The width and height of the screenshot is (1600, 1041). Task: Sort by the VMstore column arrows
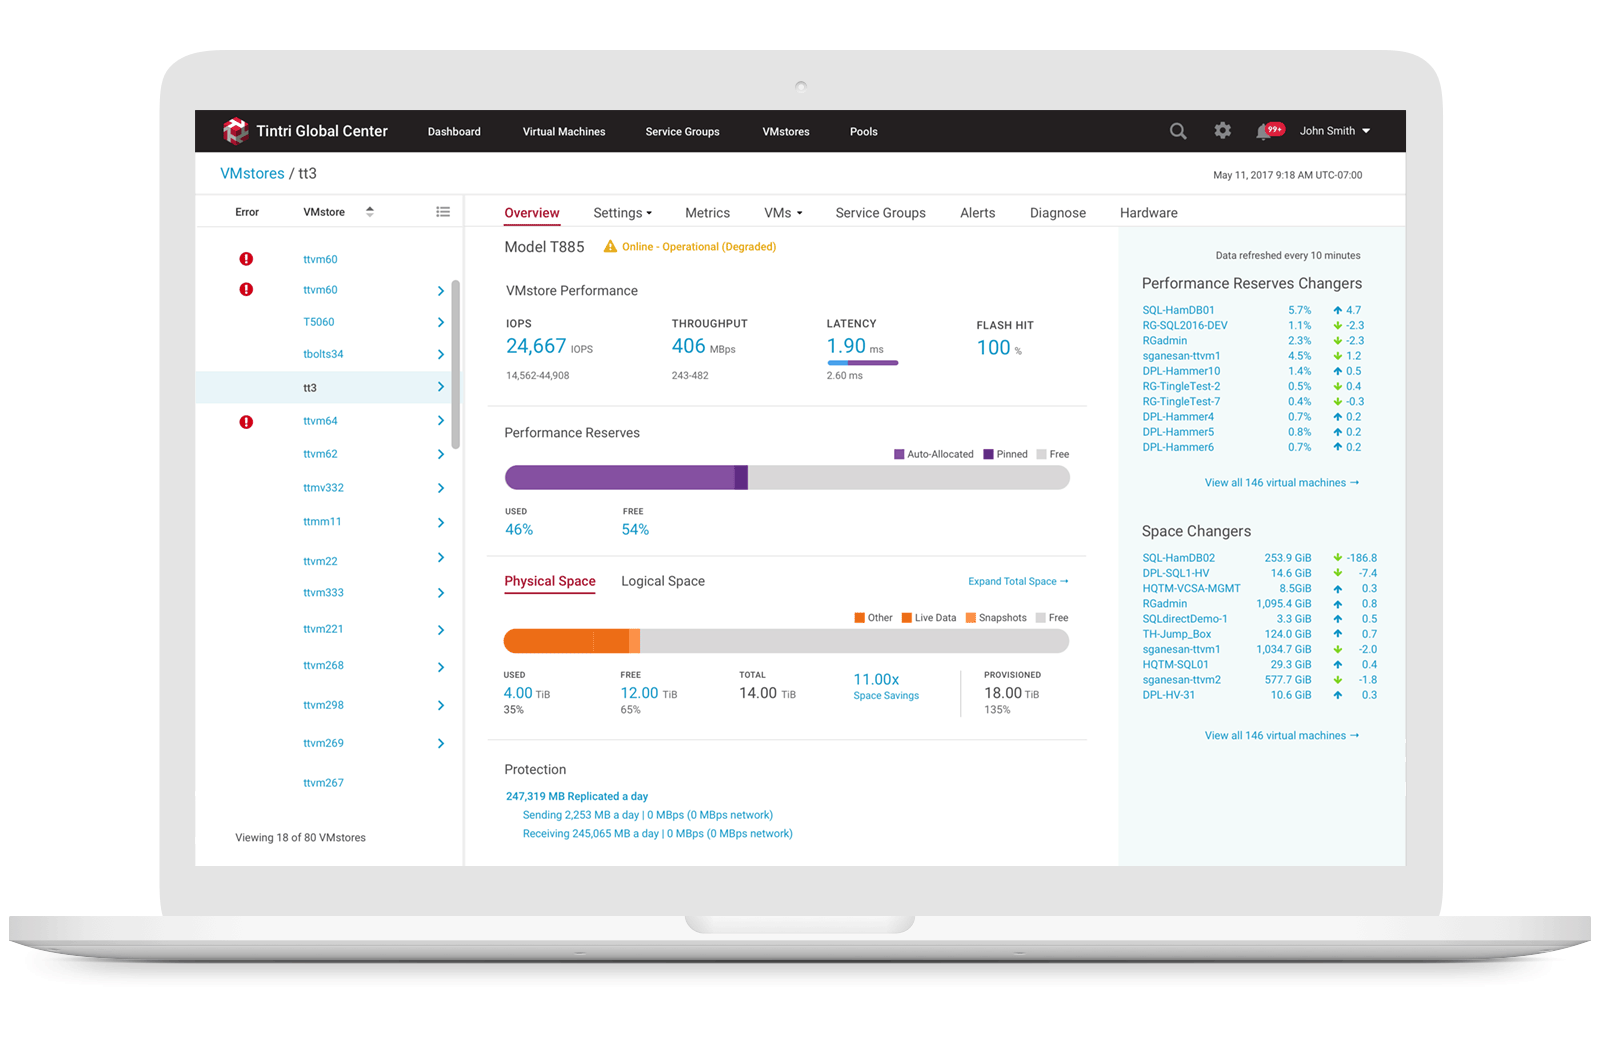tap(370, 212)
